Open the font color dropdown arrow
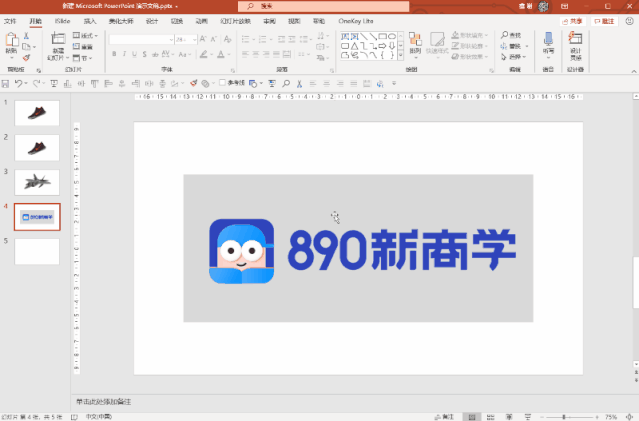 click(x=229, y=54)
